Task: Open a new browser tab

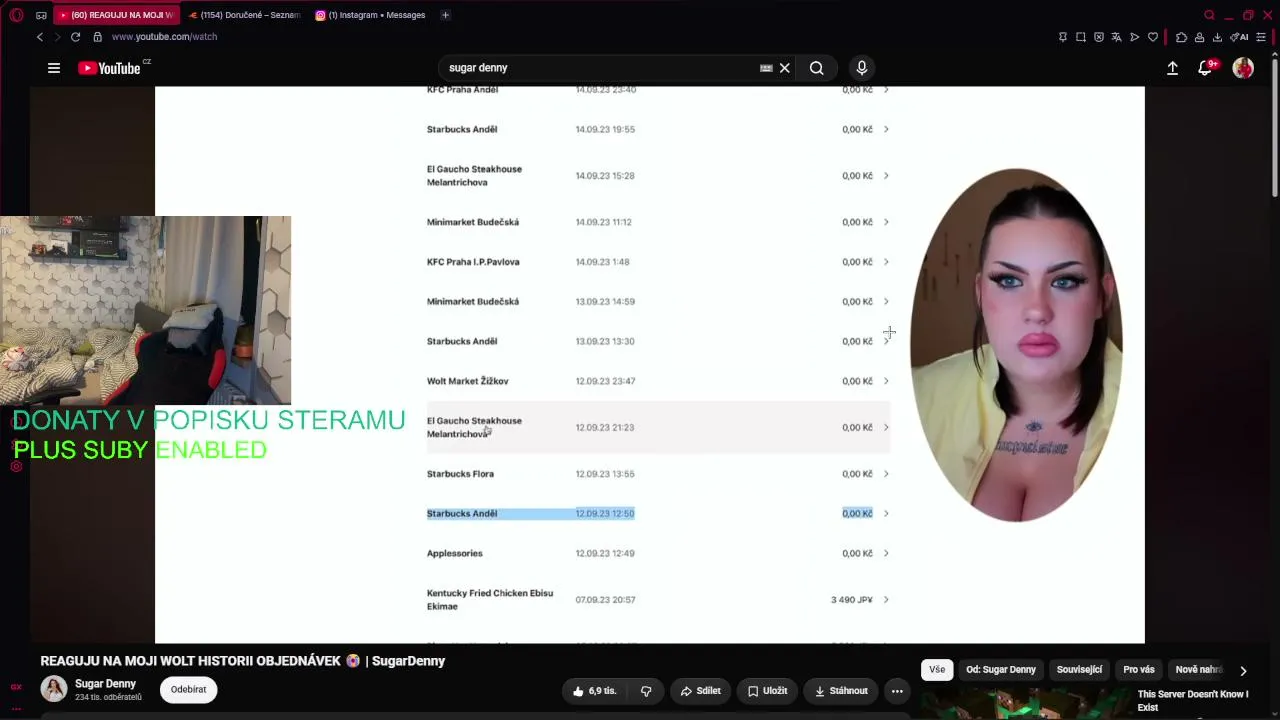Action: (445, 15)
